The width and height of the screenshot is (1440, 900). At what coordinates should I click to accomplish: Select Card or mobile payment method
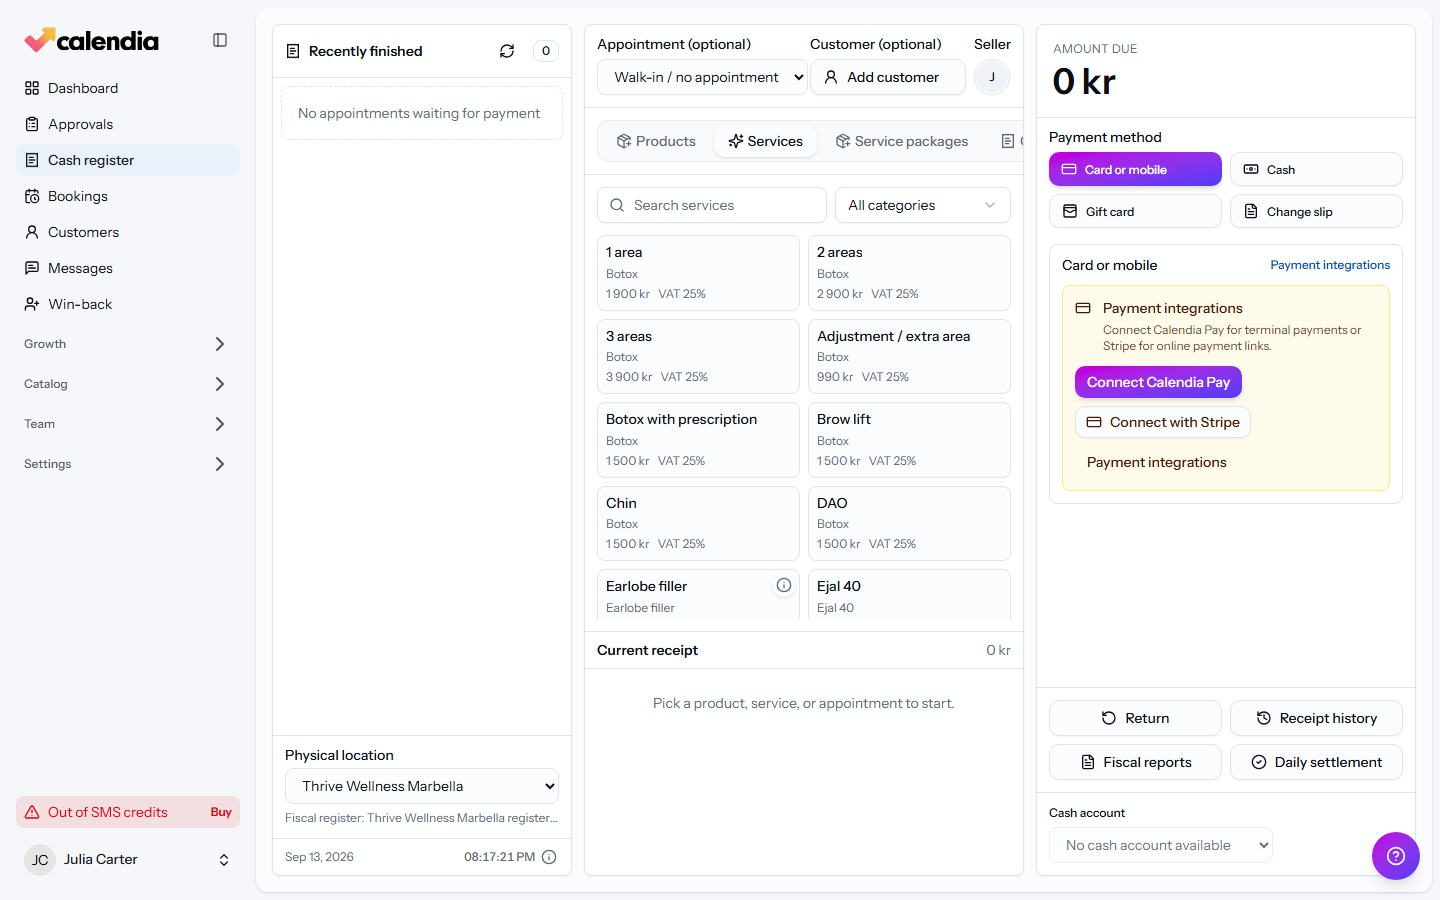[x=1135, y=169]
